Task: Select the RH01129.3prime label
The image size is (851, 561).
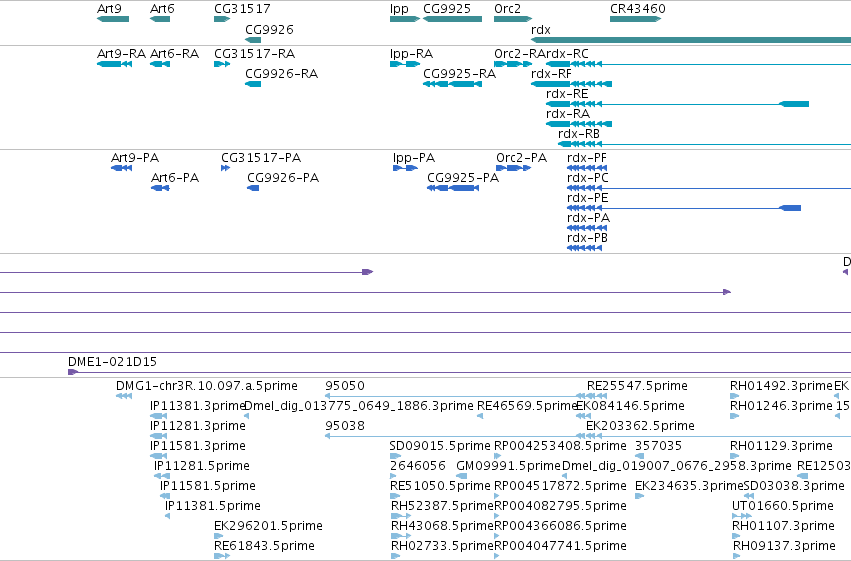Action: point(781,446)
